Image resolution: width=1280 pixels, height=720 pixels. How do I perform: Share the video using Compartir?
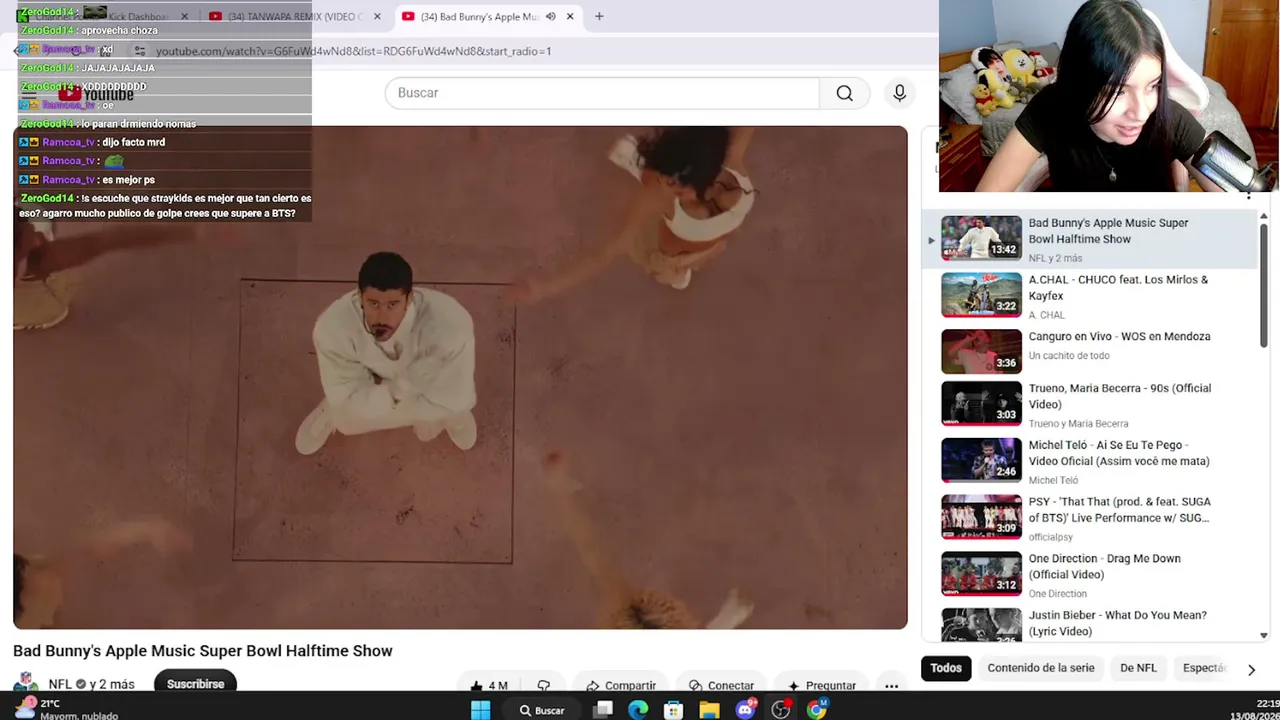coord(620,685)
